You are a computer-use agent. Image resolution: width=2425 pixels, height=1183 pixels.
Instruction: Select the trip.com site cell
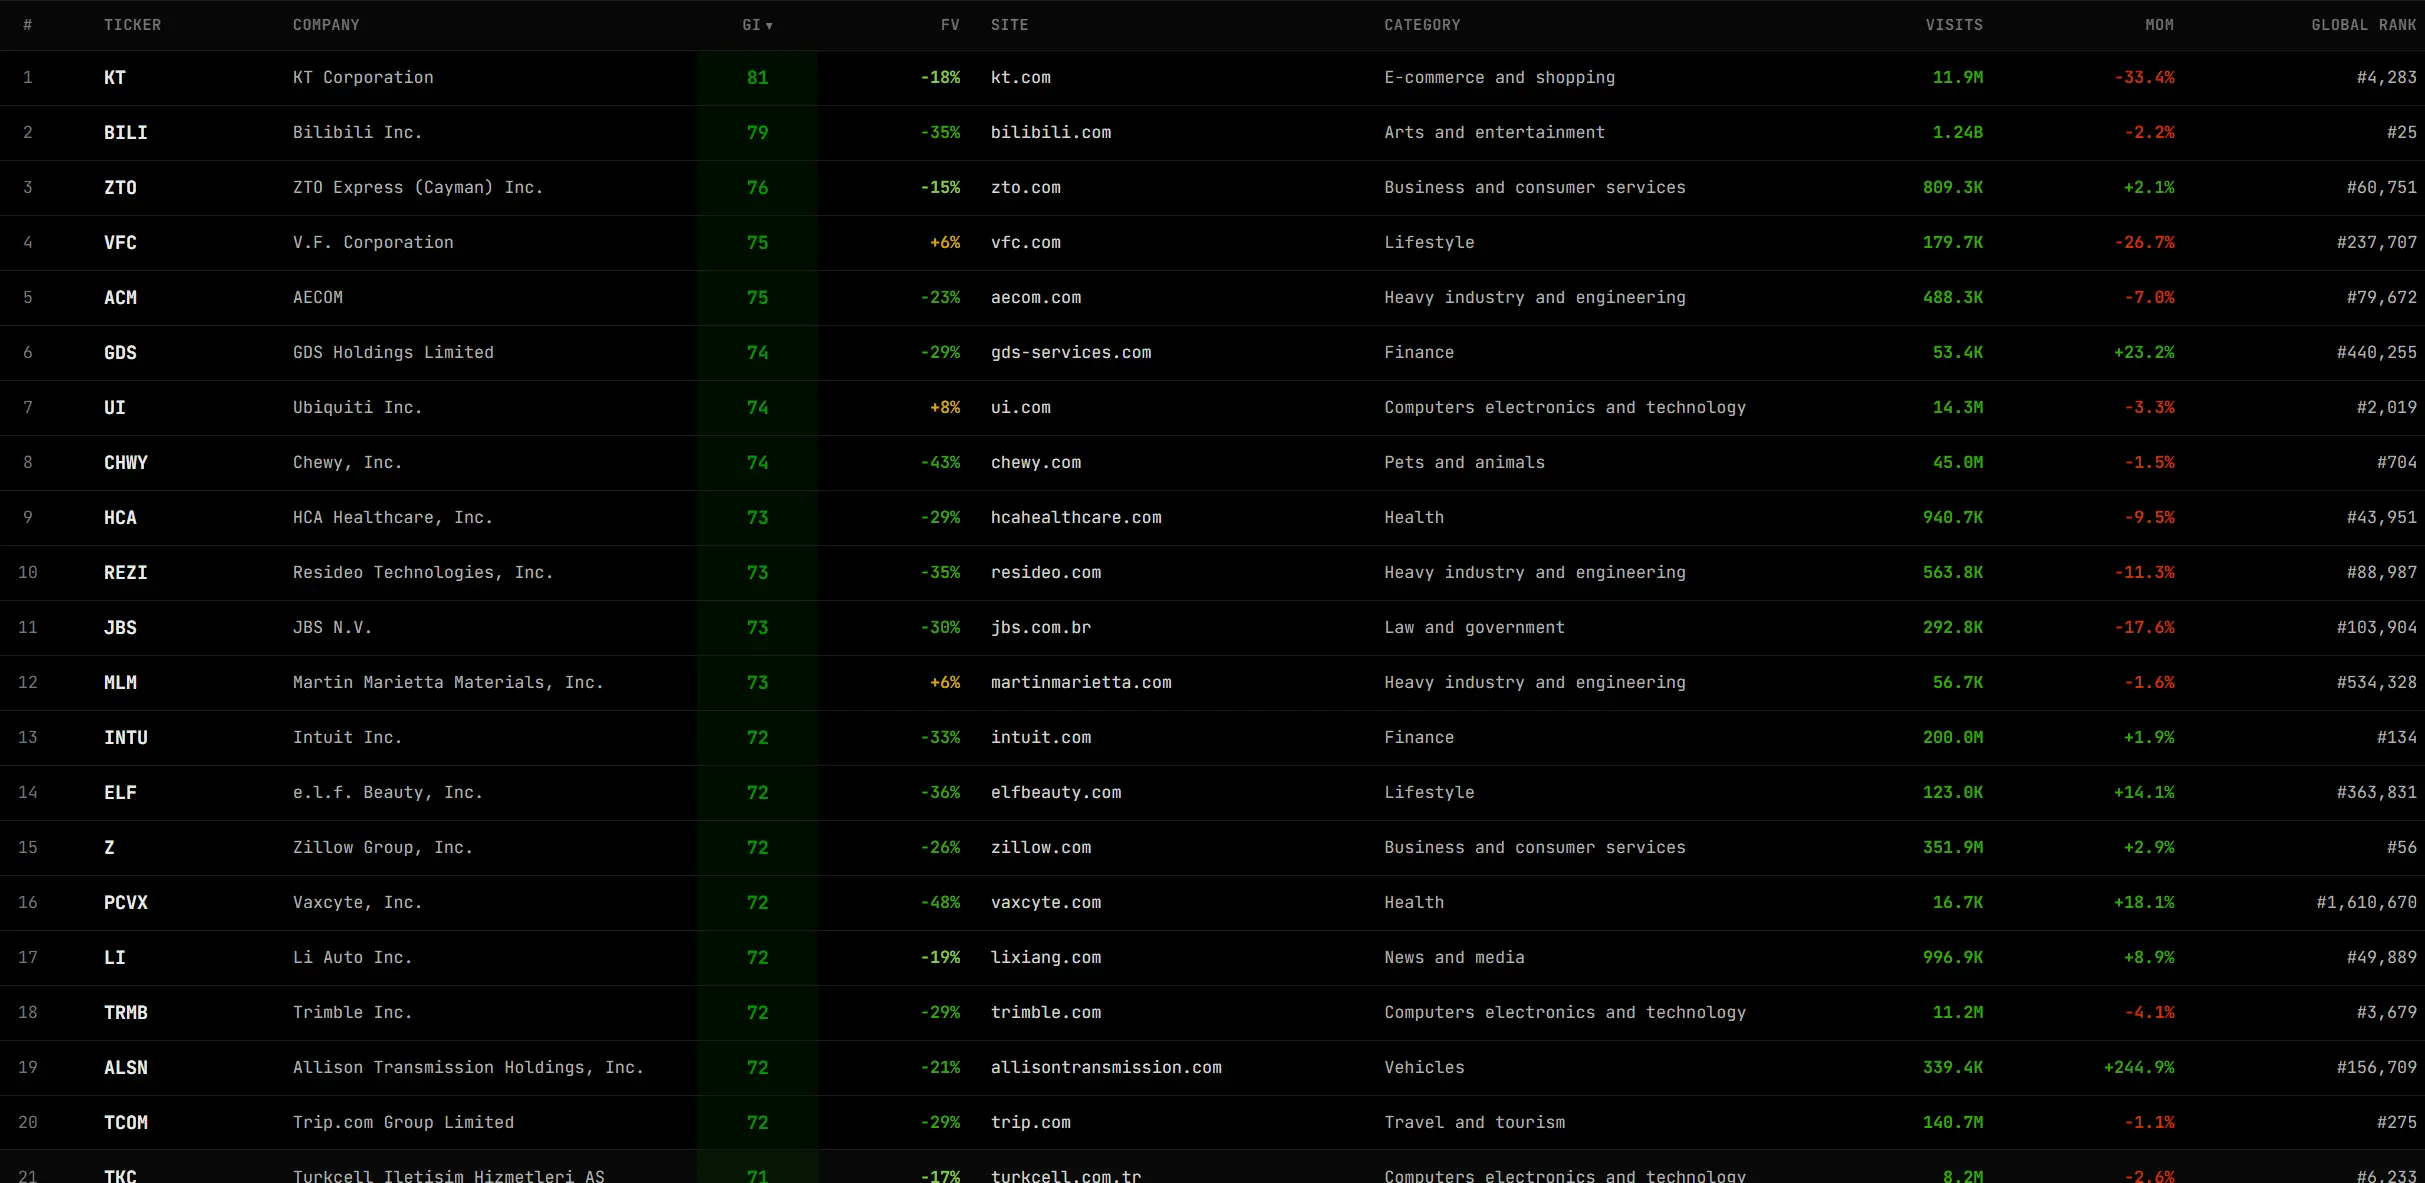click(1031, 1123)
